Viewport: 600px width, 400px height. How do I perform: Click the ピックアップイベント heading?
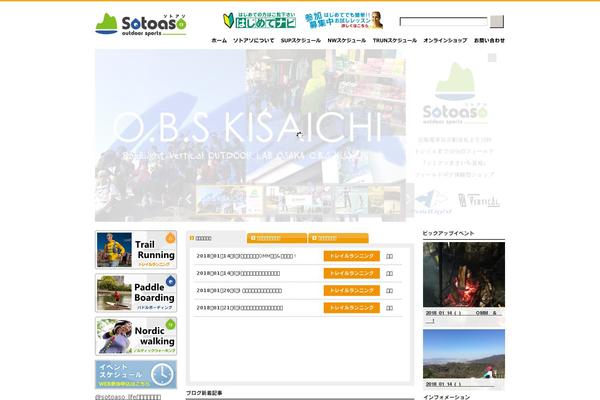448,233
